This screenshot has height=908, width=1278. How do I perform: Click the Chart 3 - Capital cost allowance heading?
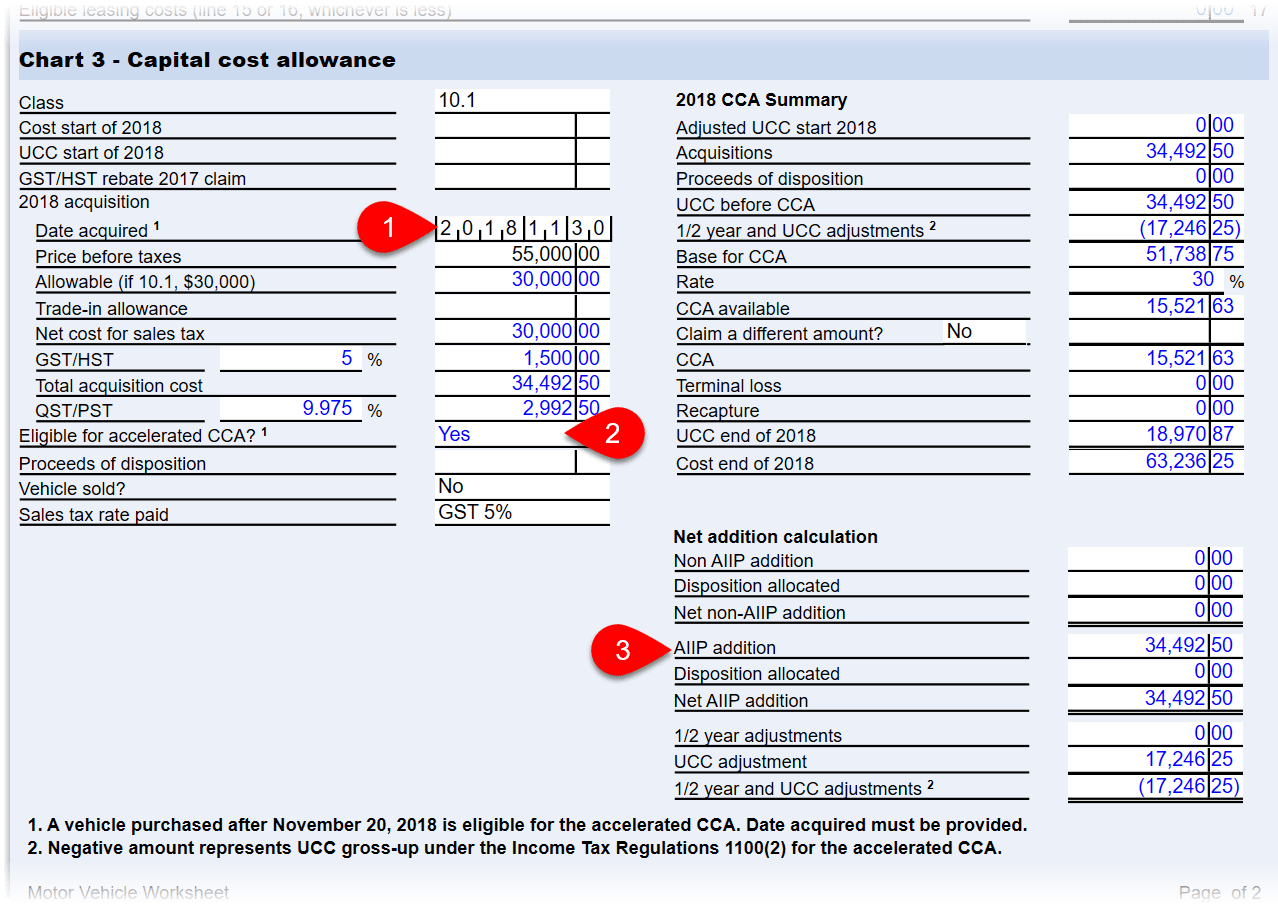207,60
